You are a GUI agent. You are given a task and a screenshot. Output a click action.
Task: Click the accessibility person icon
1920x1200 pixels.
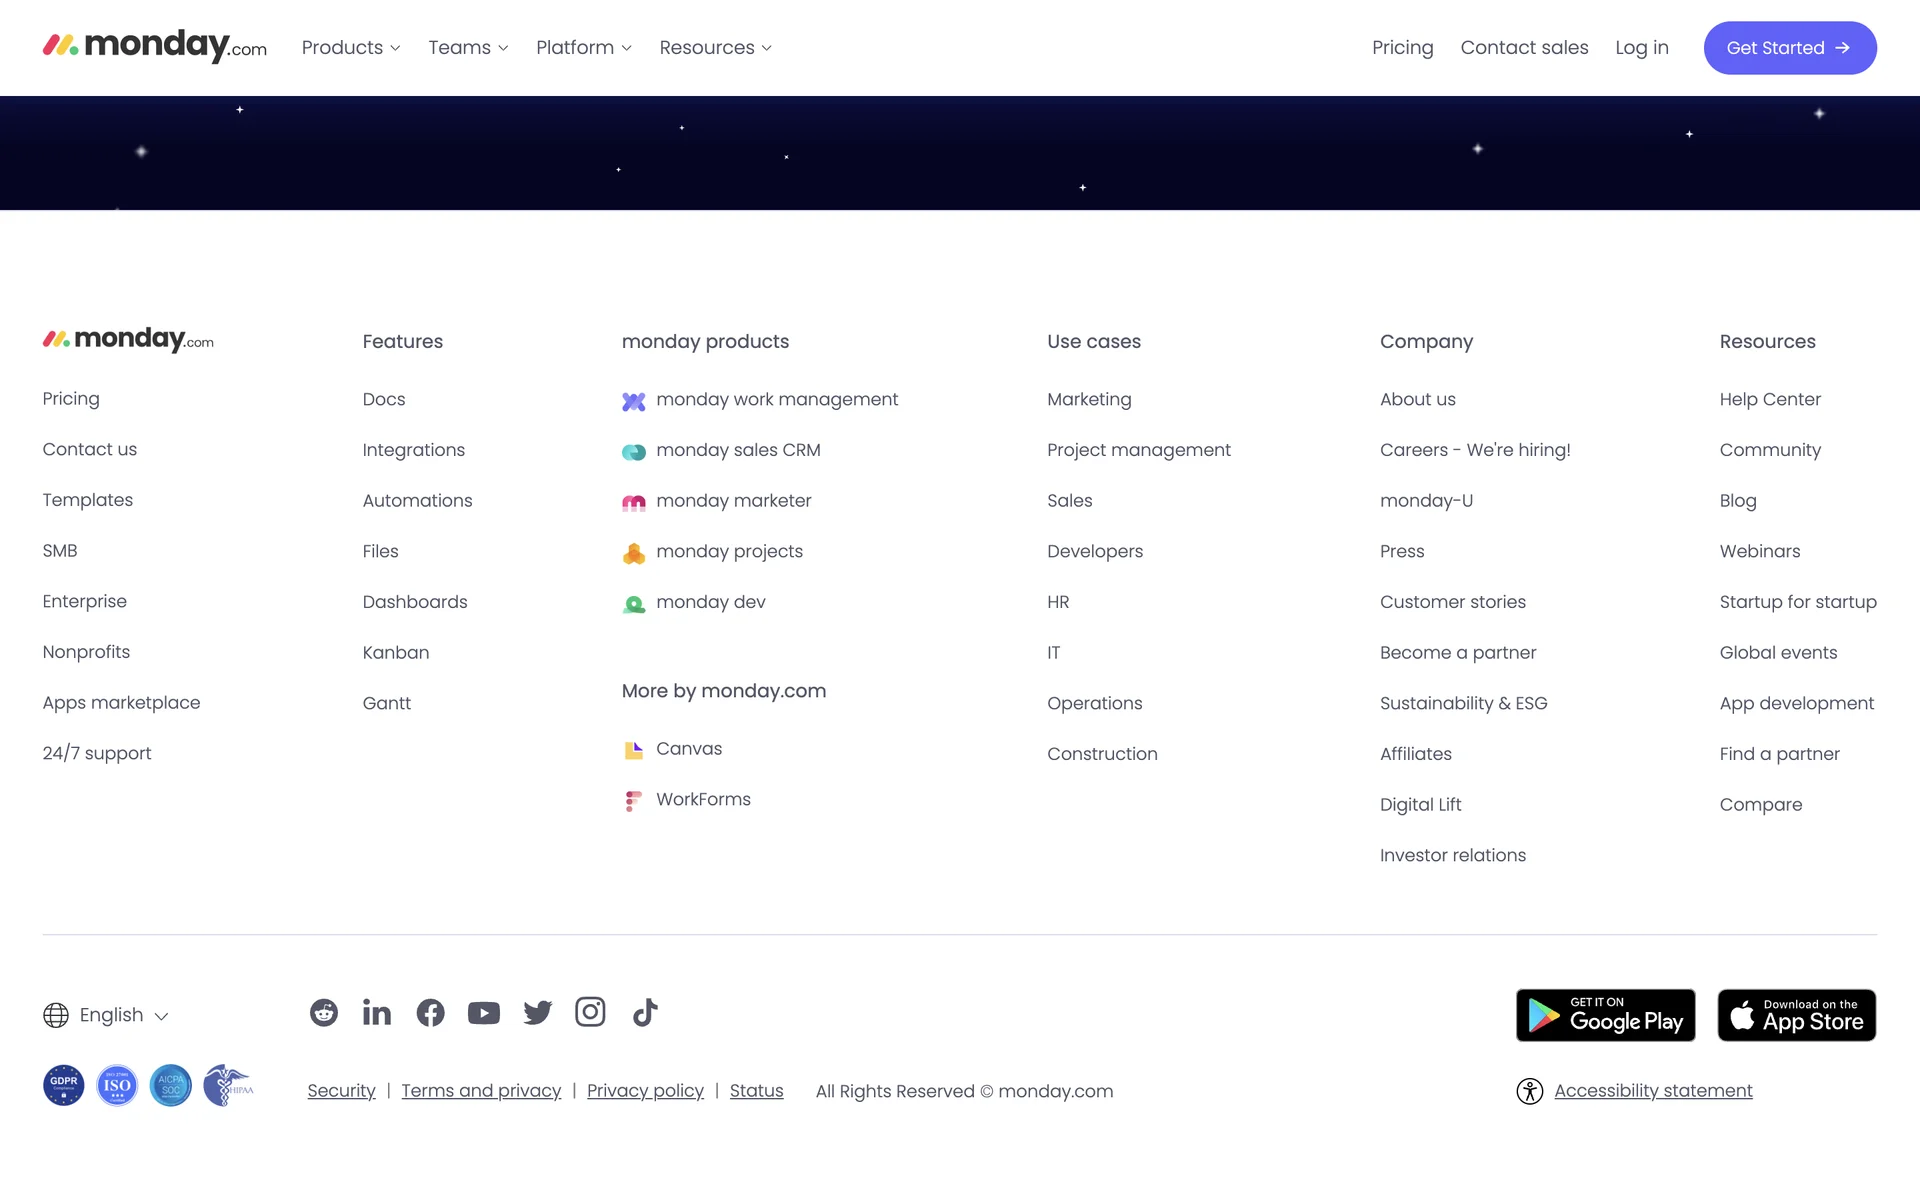[x=1529, y=1091]
